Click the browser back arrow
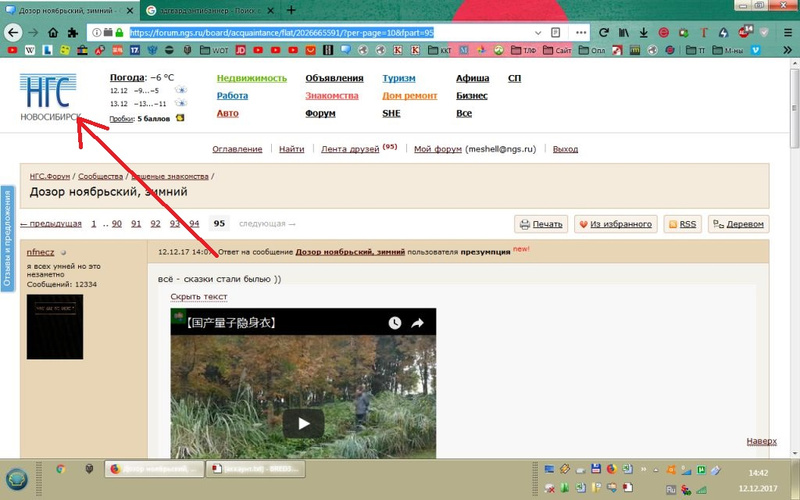This screenshot has height=500, width=800. pos(11,32)
